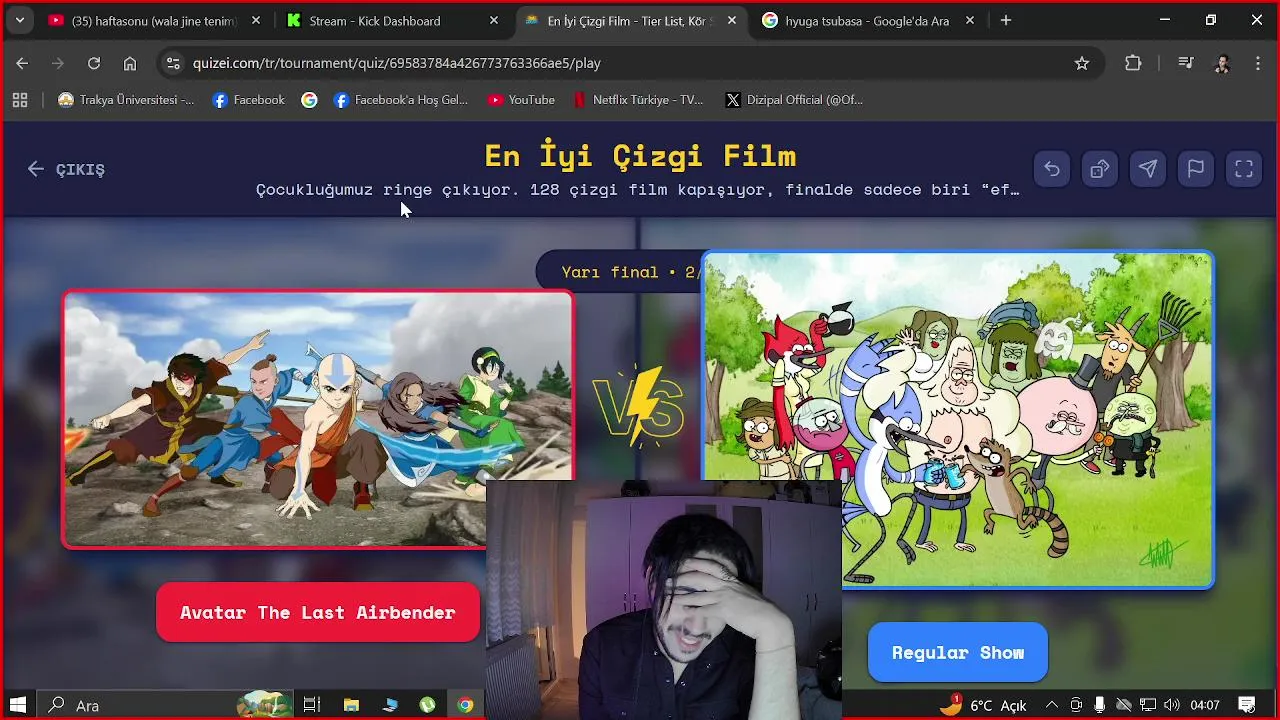Viewport: 1280px width, 720px height.
Task: Open File Explorer from the taskbar
Action: (351, 705)
